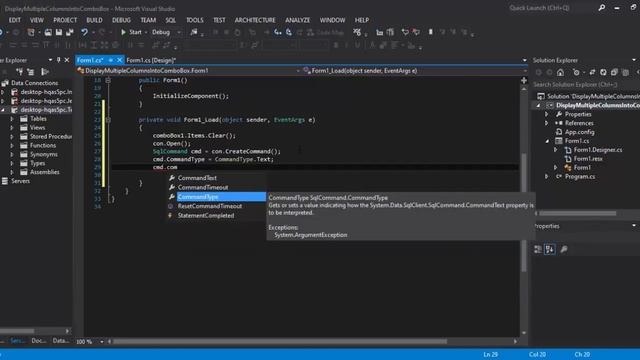This screenshot has height=360, width=640.
Task: Click the Step Into debug icon
Action: 278,32
